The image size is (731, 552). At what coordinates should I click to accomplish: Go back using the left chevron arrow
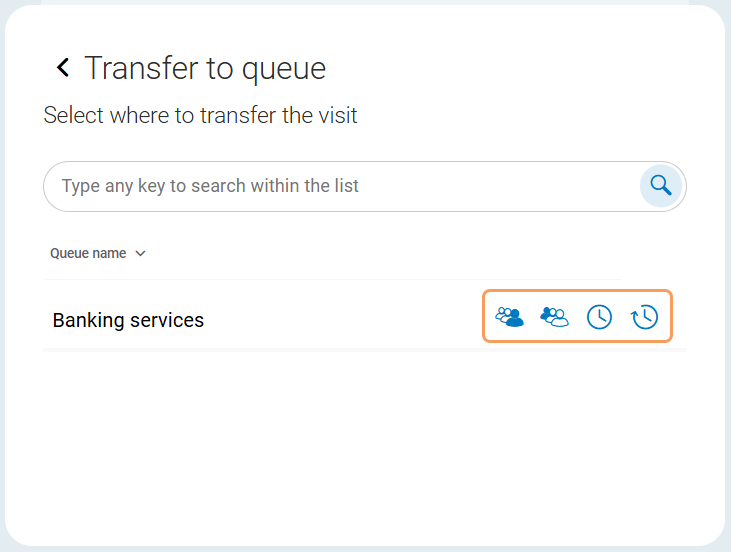point(63,68)
